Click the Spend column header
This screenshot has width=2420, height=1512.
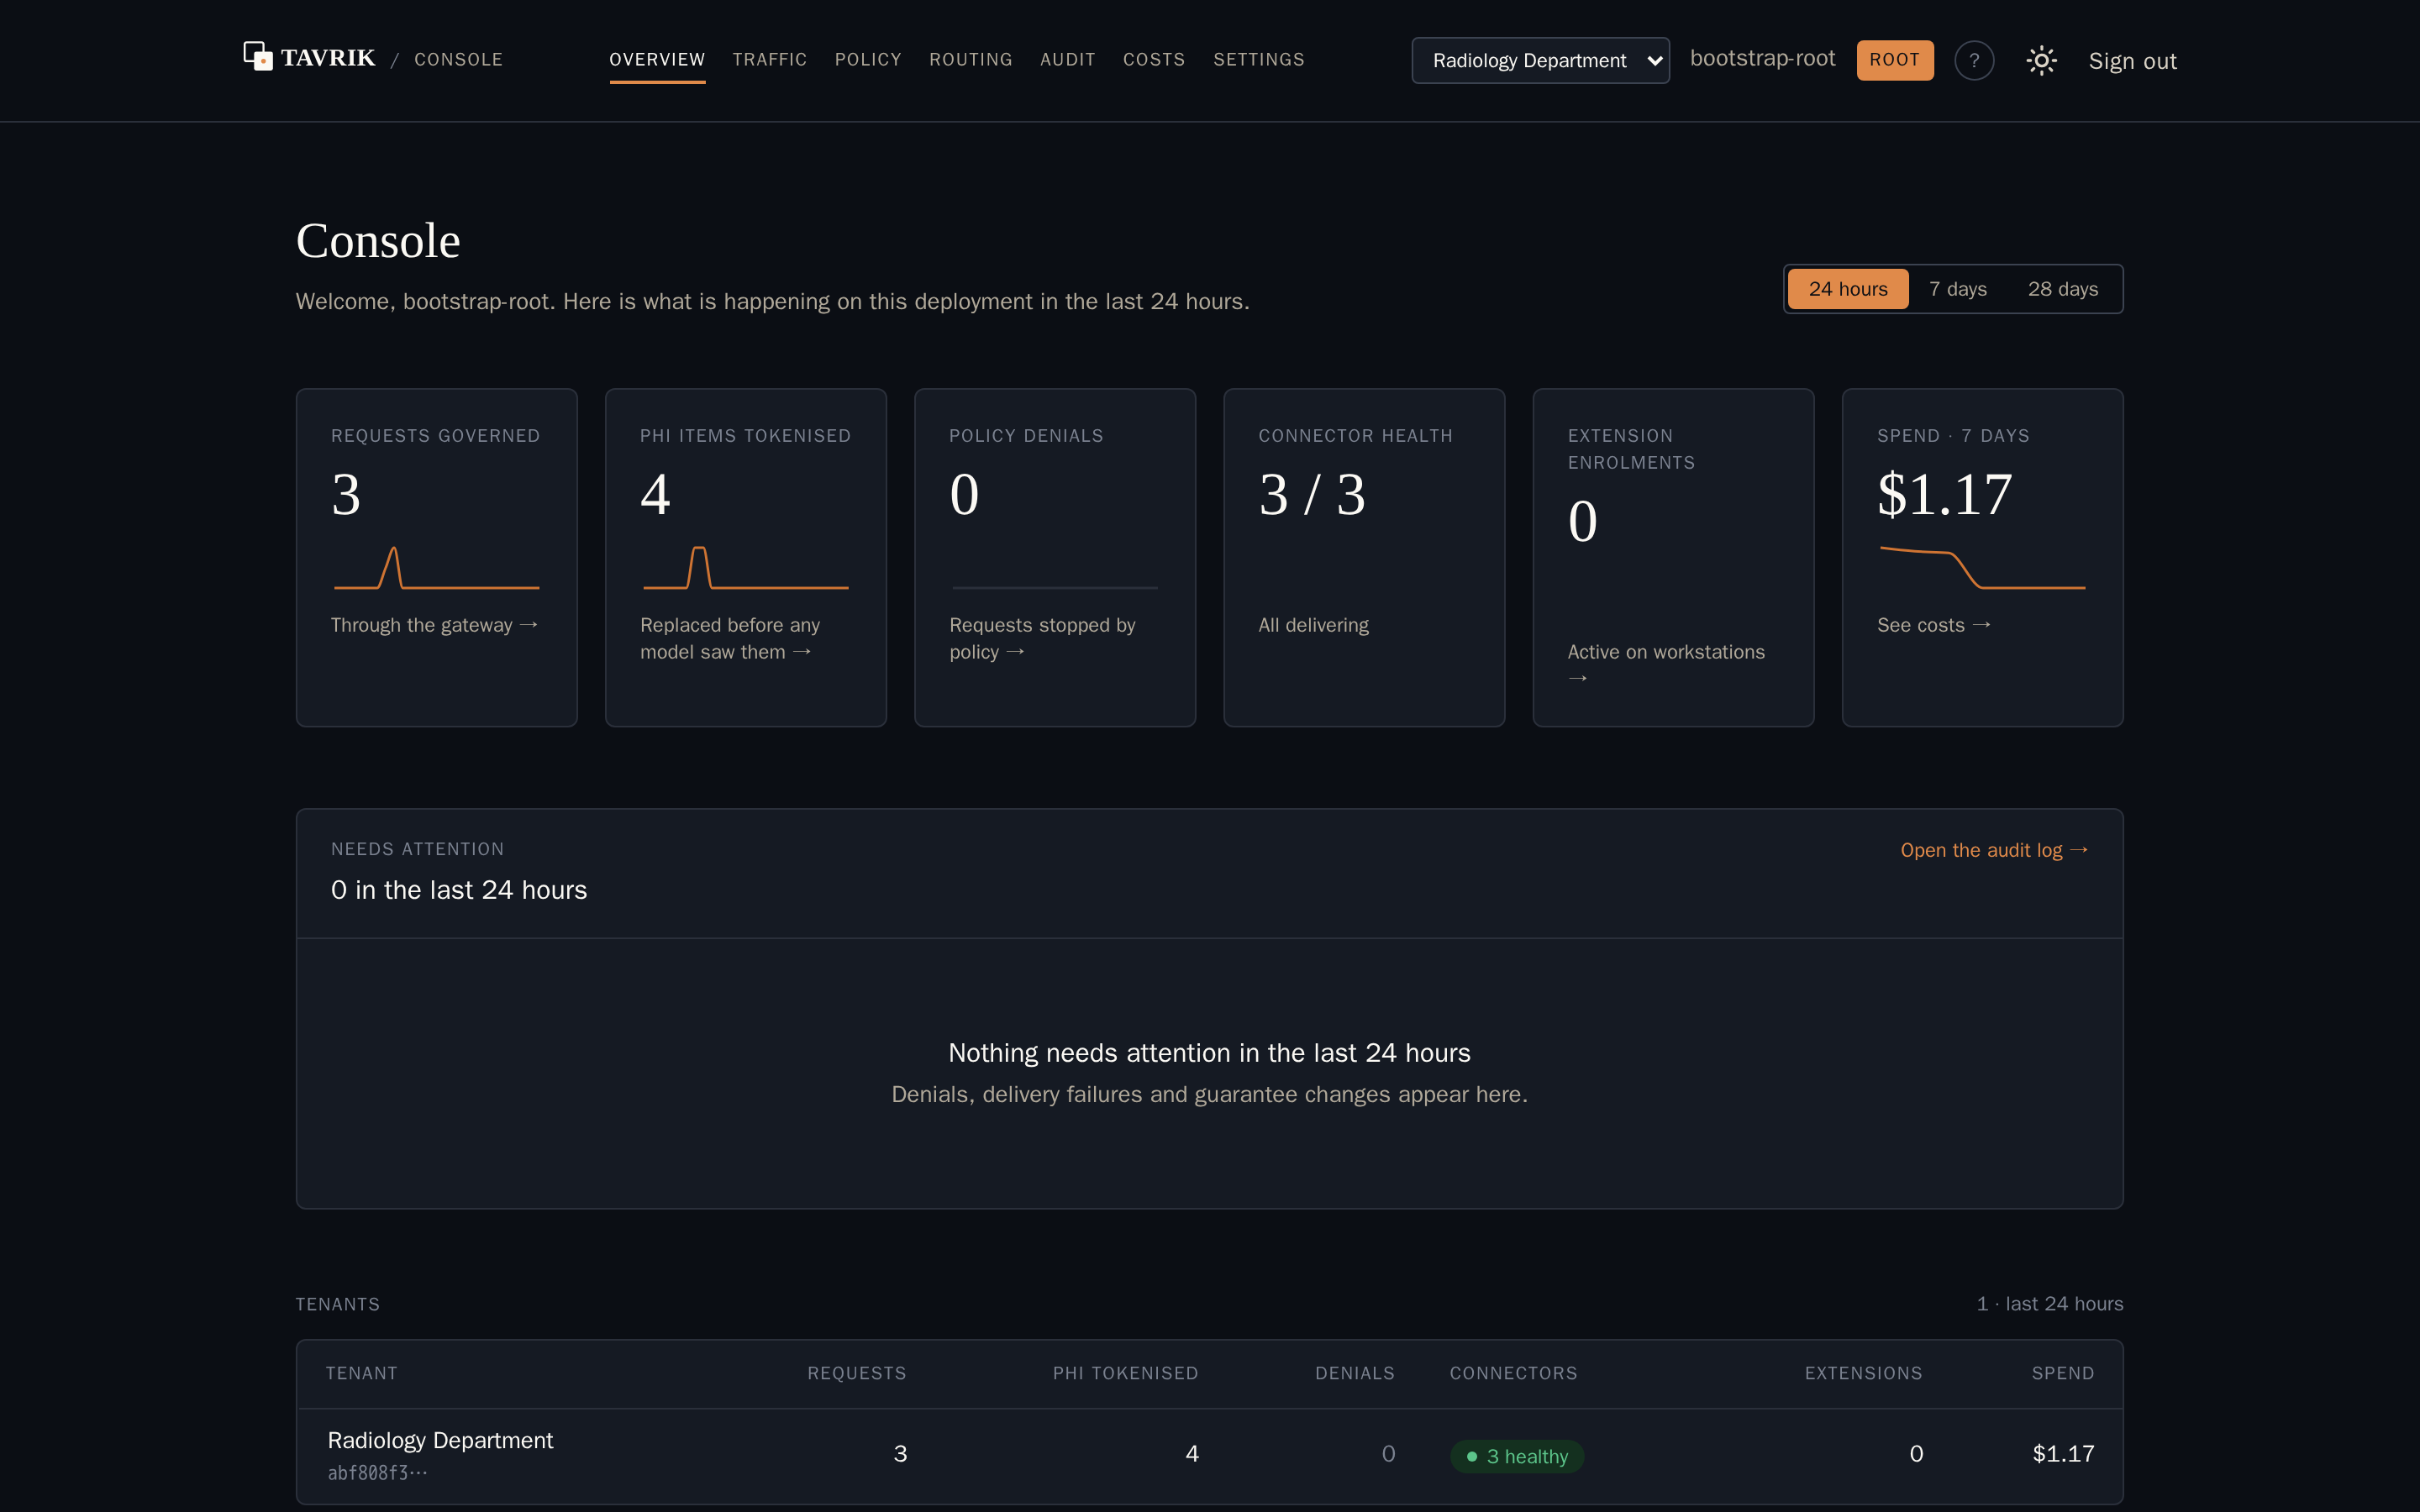click(x=2062, y=1373)
